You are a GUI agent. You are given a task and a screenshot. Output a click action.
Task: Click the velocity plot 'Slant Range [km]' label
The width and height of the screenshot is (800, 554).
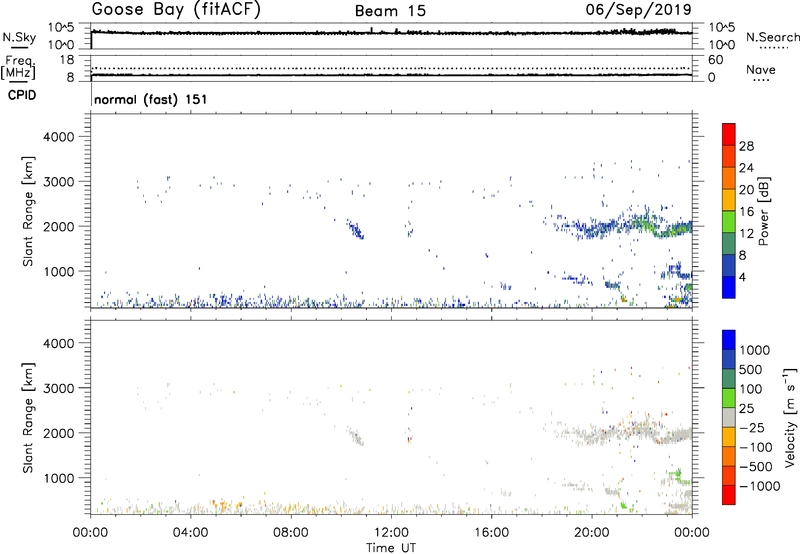tap(28, 418)
